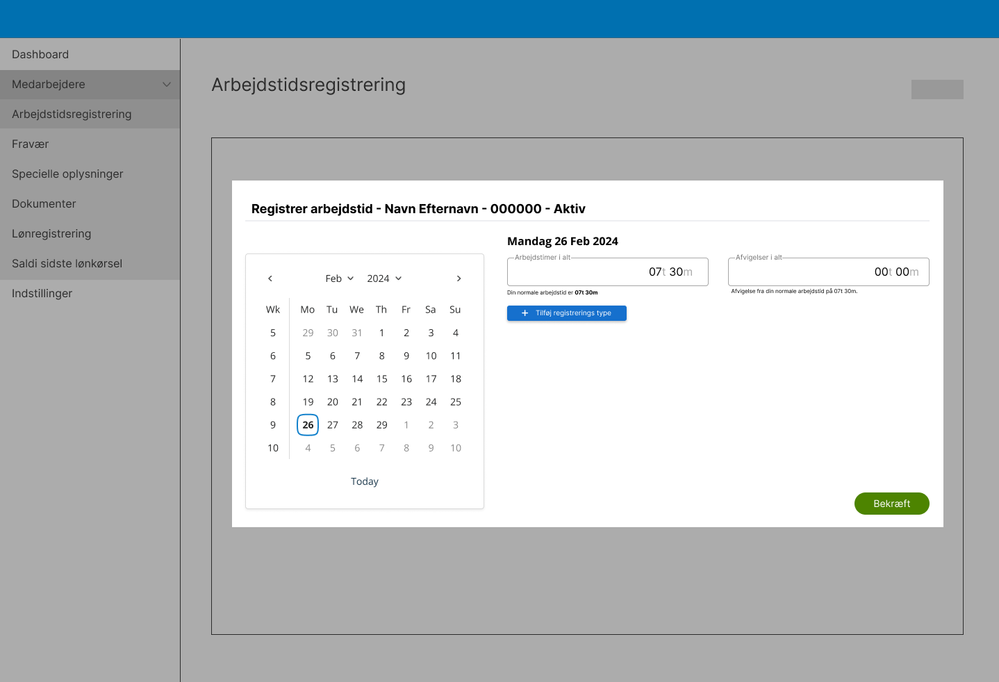Click the grey button beside the page heading

937,89
